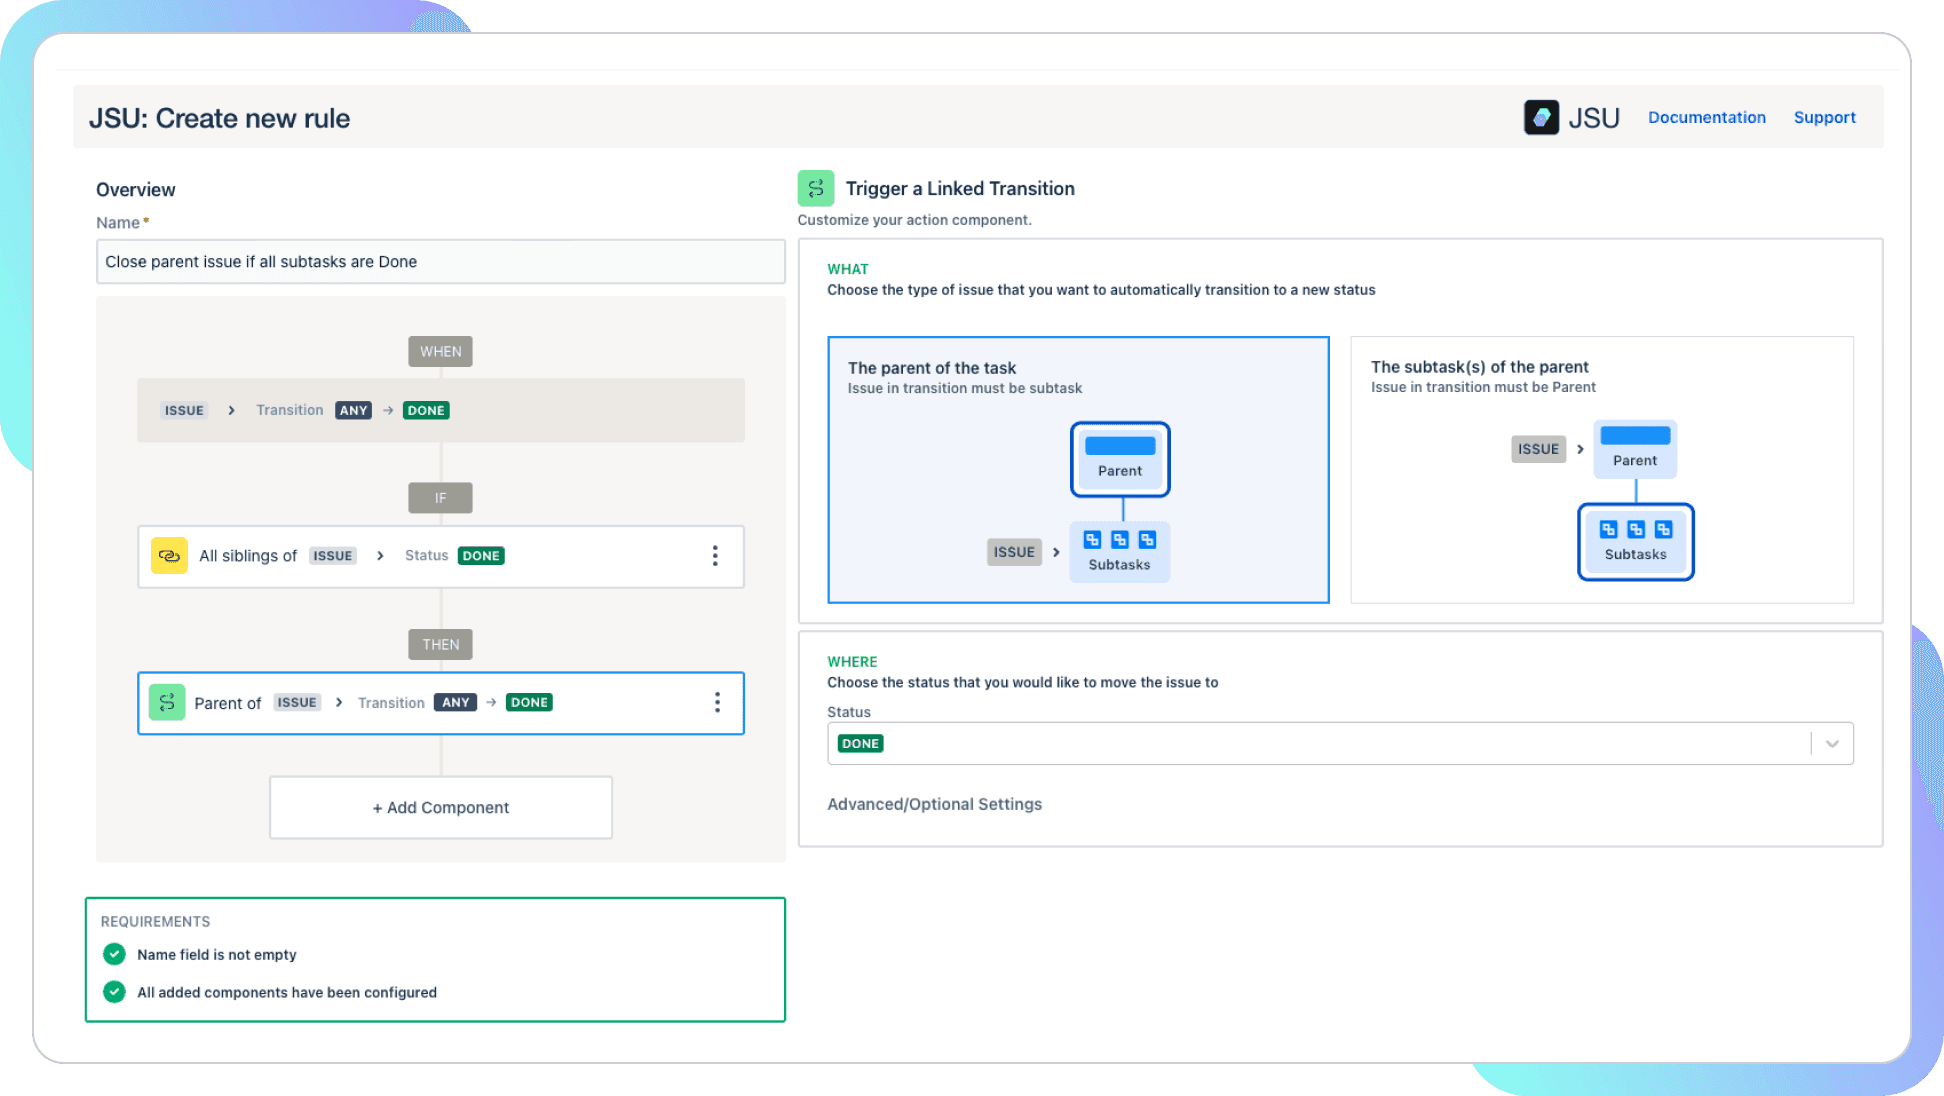
Task: Click the Add Component button
Action: [439, 806]
